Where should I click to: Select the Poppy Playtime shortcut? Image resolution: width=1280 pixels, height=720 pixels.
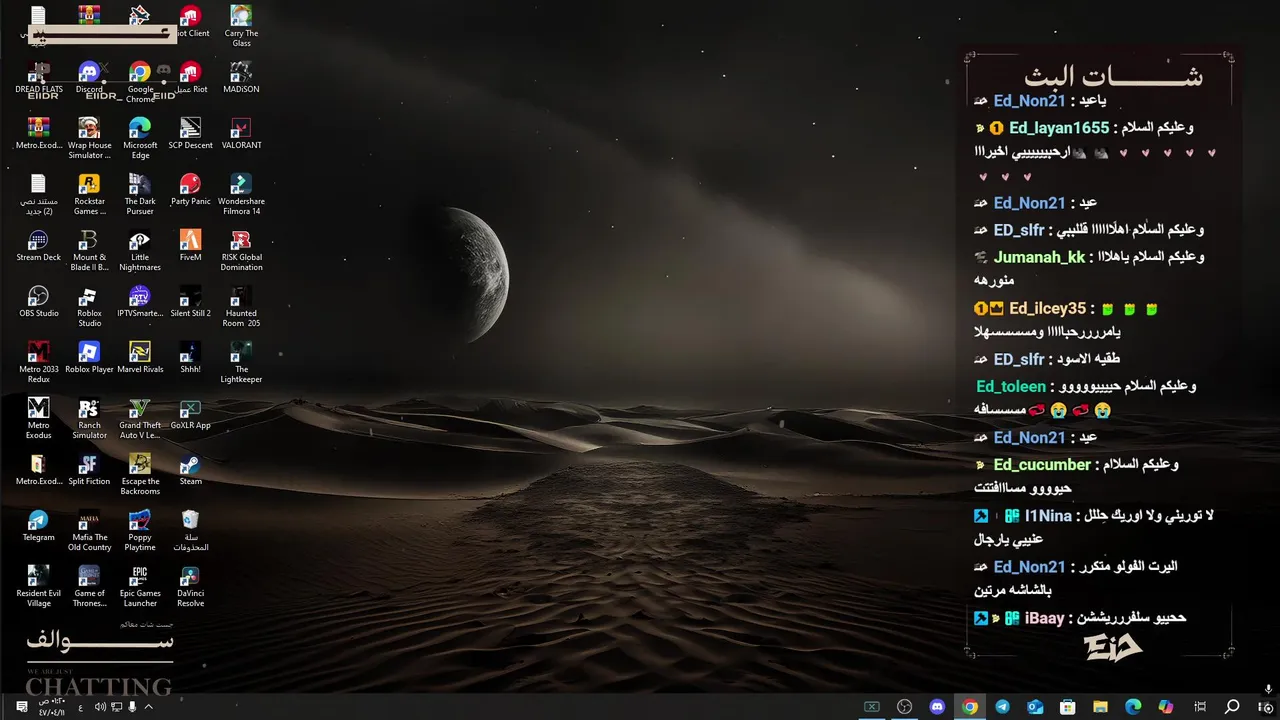(x=140, y=530)
